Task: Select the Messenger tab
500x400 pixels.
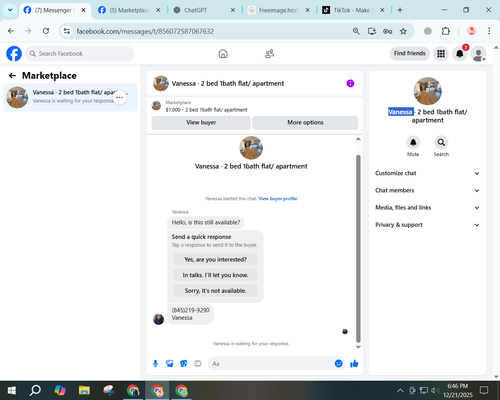Action: 54,10
